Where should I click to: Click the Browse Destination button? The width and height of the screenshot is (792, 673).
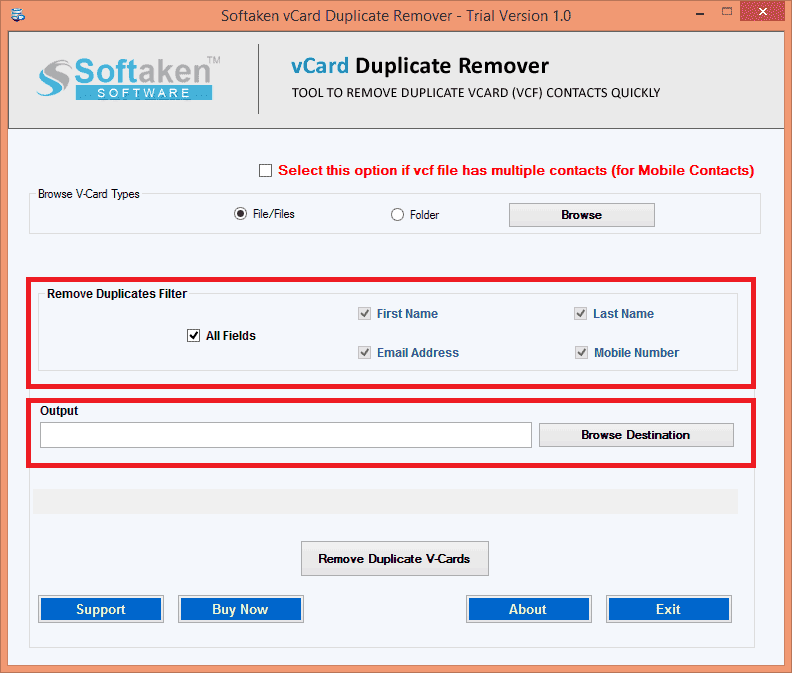pyautogui.click(x=636, y=435)
